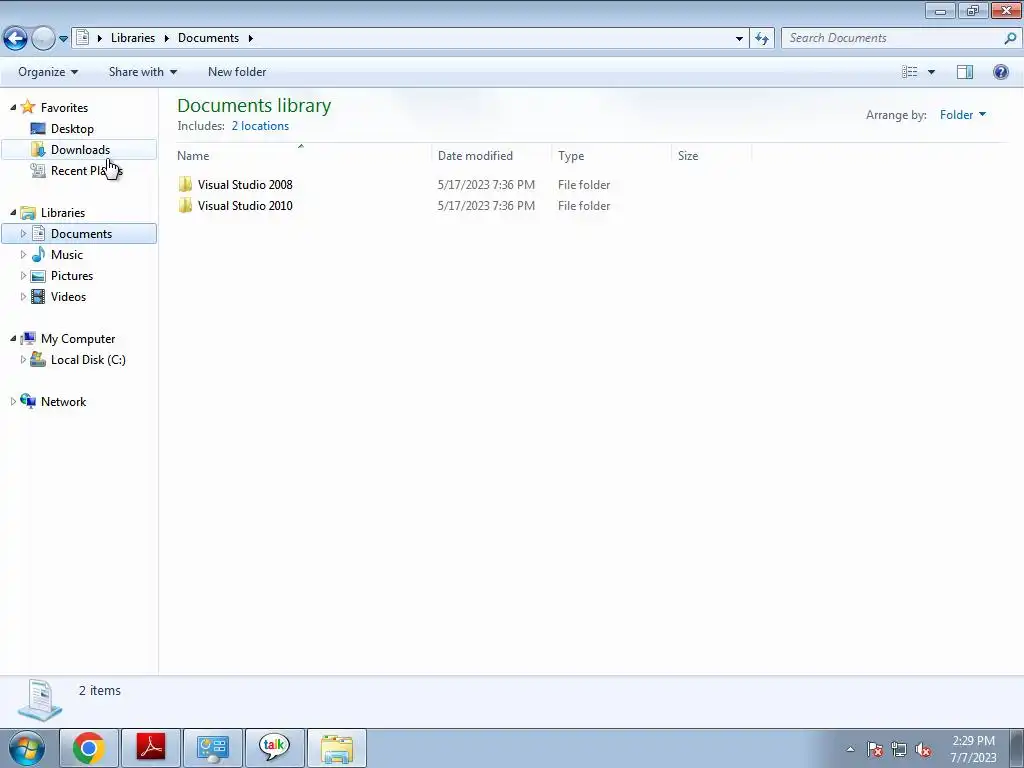Click the Windows Explorer taskbar icon

337,748
